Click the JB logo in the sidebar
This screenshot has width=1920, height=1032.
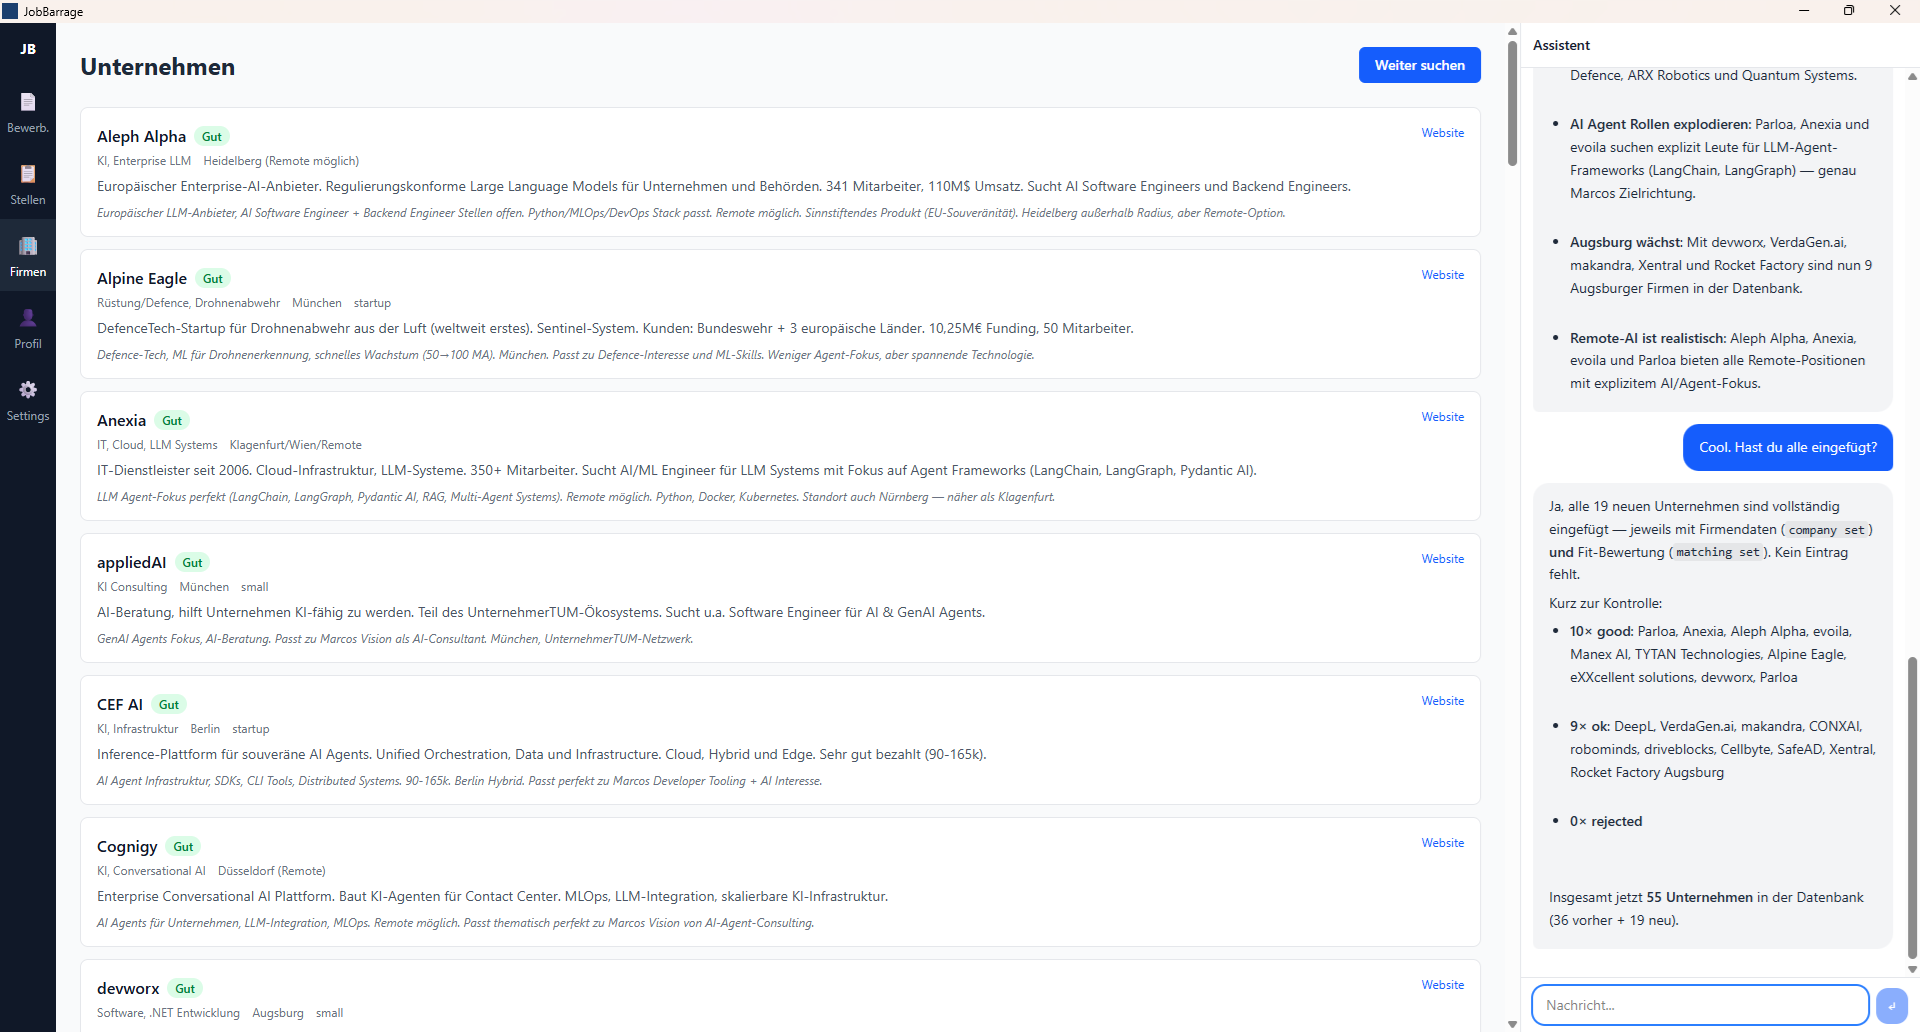pos(28,49)
